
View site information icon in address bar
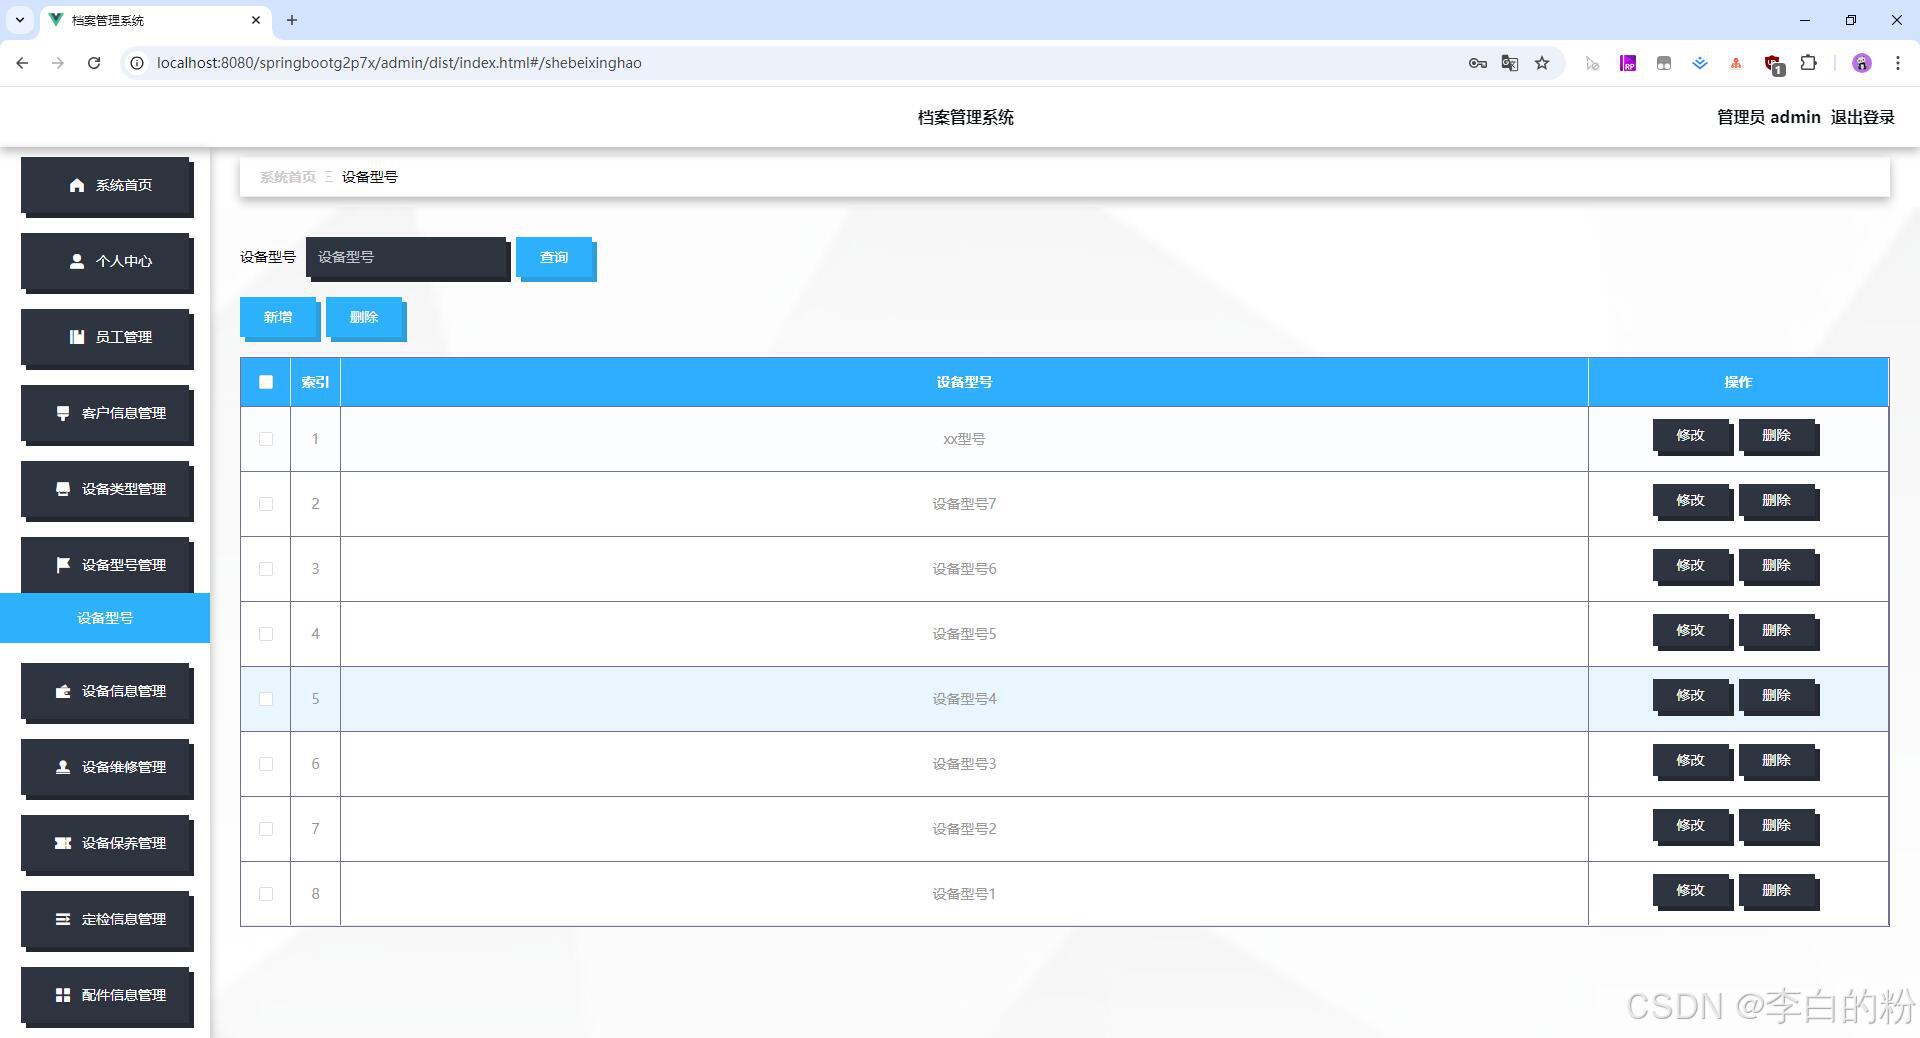click(x=138, y=63)
